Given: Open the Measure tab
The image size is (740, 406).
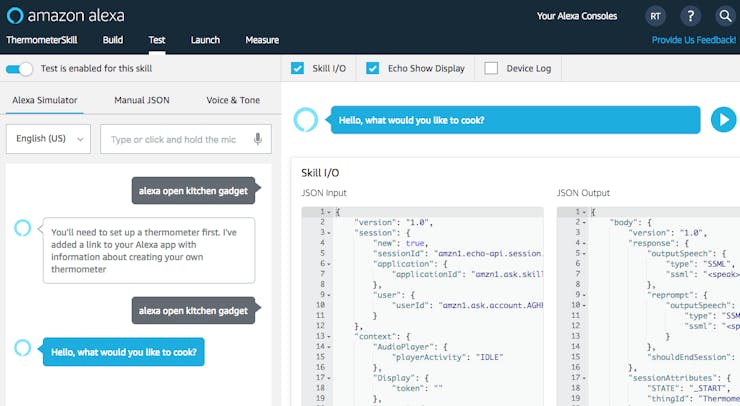Looking at the screenshot, I should (x=262, y=40).
